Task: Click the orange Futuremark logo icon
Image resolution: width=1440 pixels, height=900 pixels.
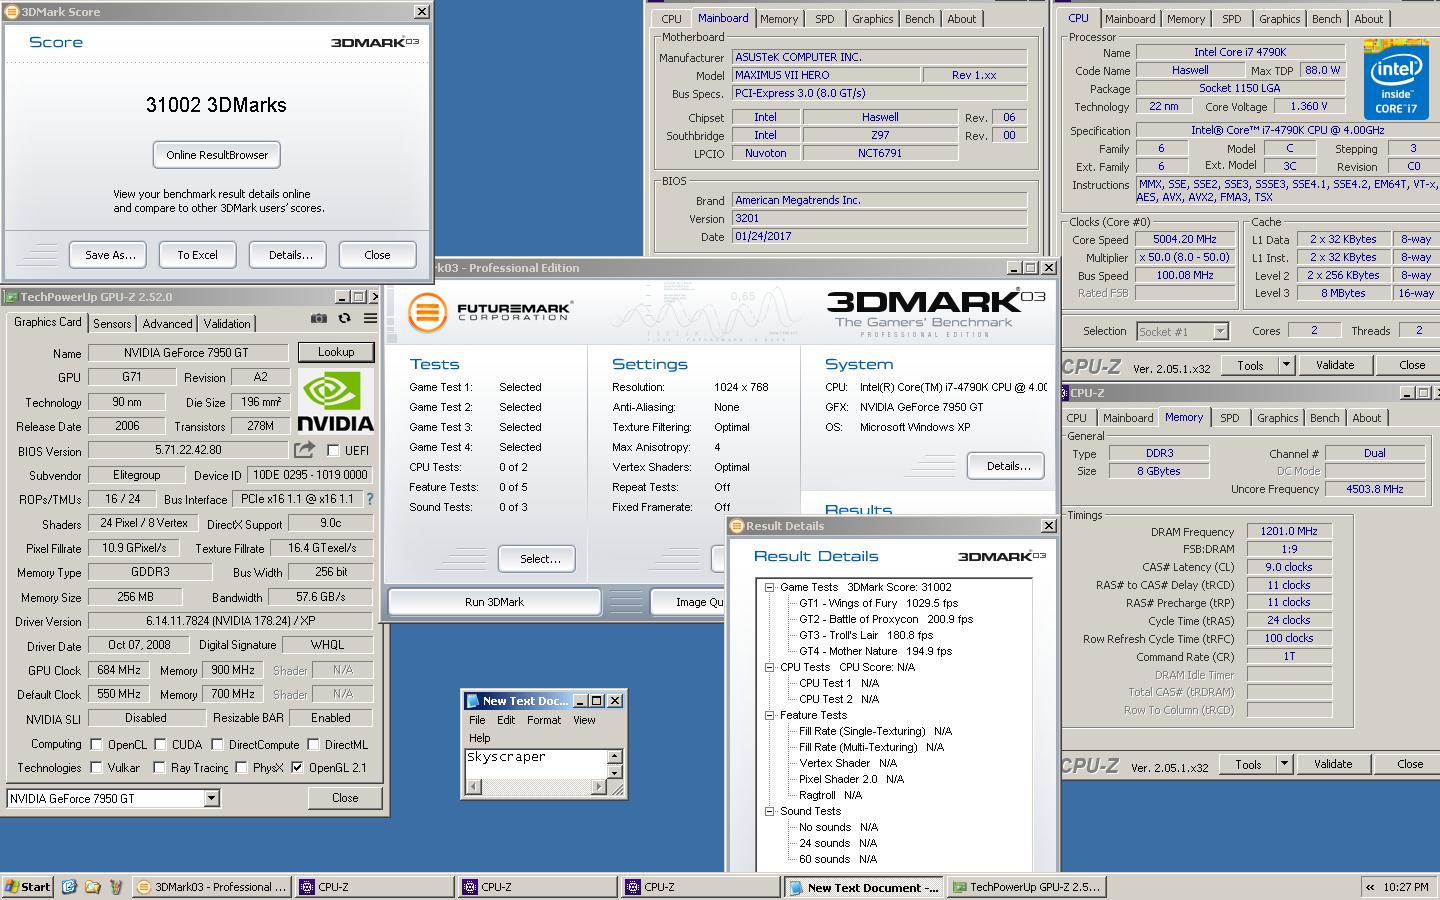Action: click(427, 312)
